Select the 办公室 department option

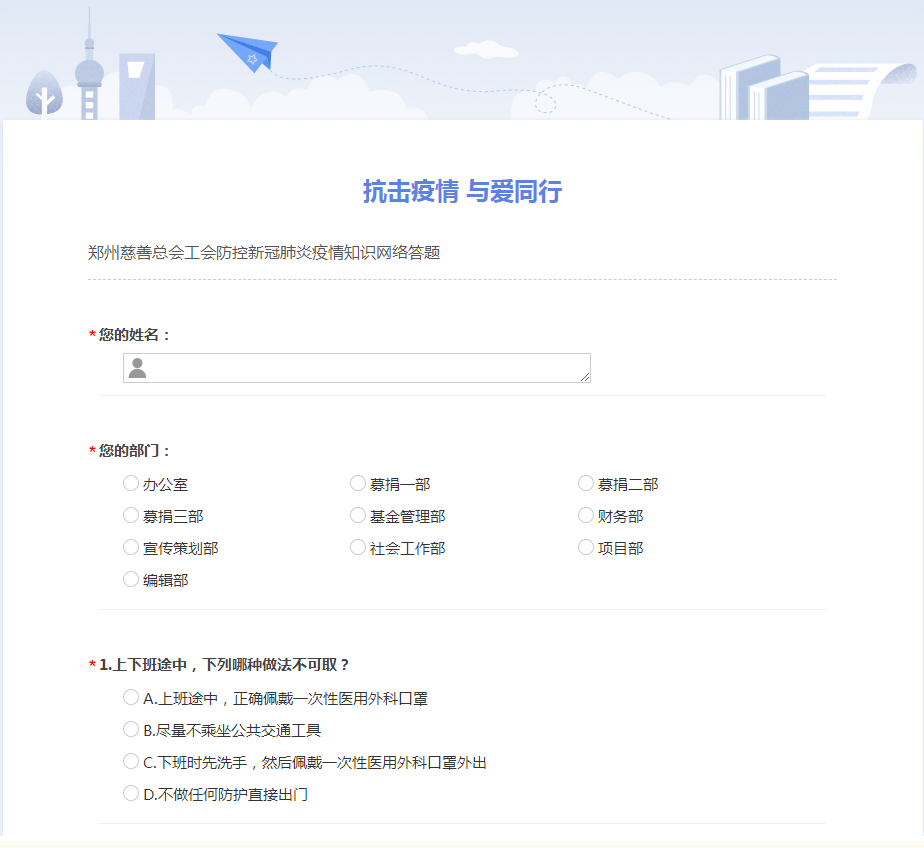tap(131, 484)
